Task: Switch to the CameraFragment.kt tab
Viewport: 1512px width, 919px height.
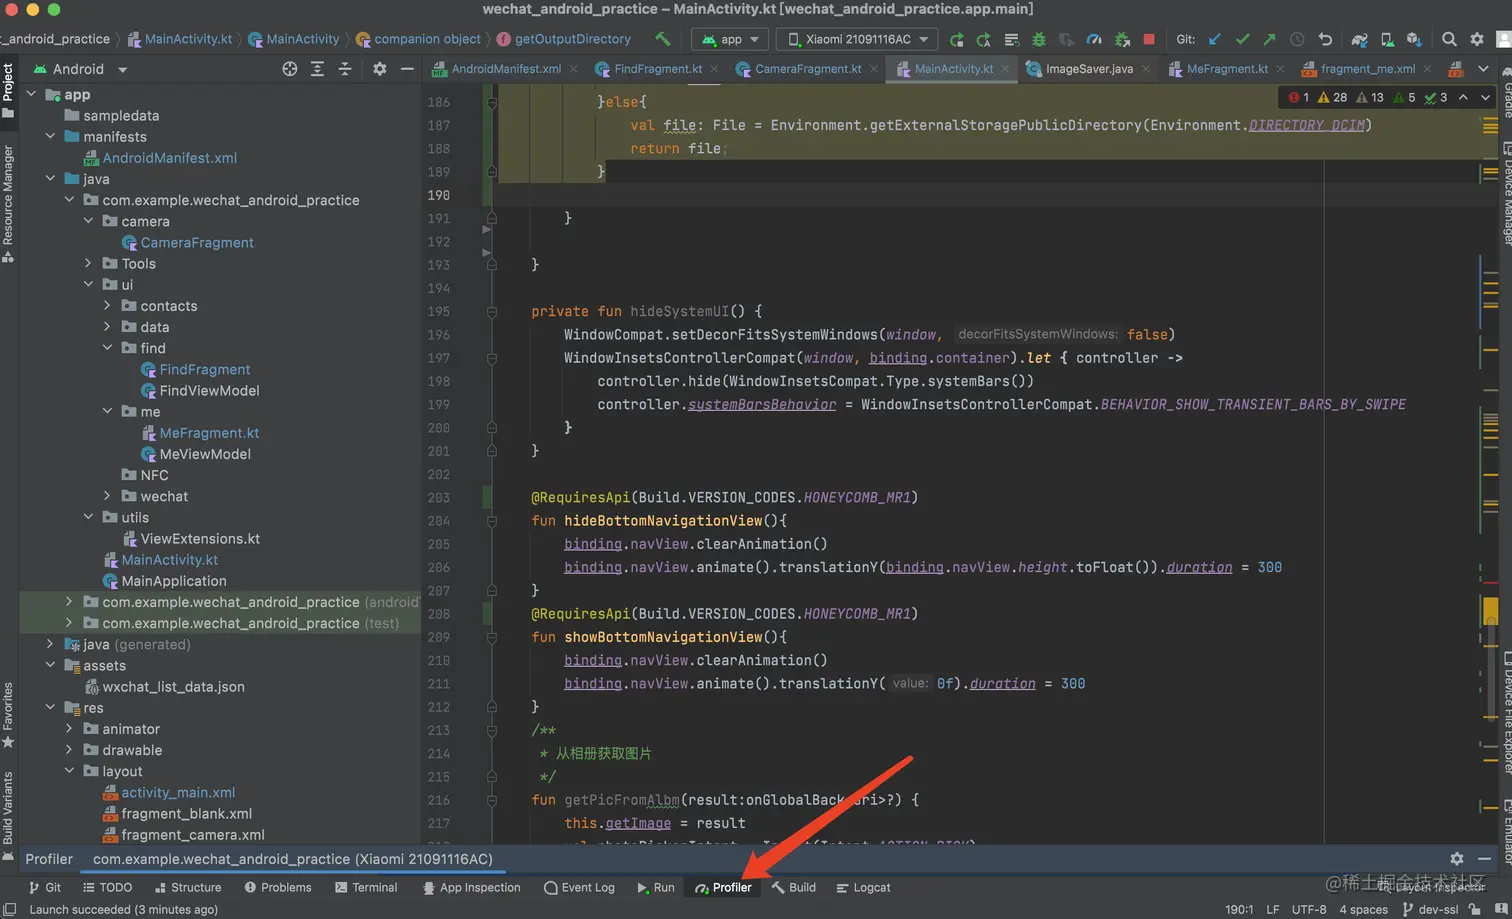Action: pos(807,69)
